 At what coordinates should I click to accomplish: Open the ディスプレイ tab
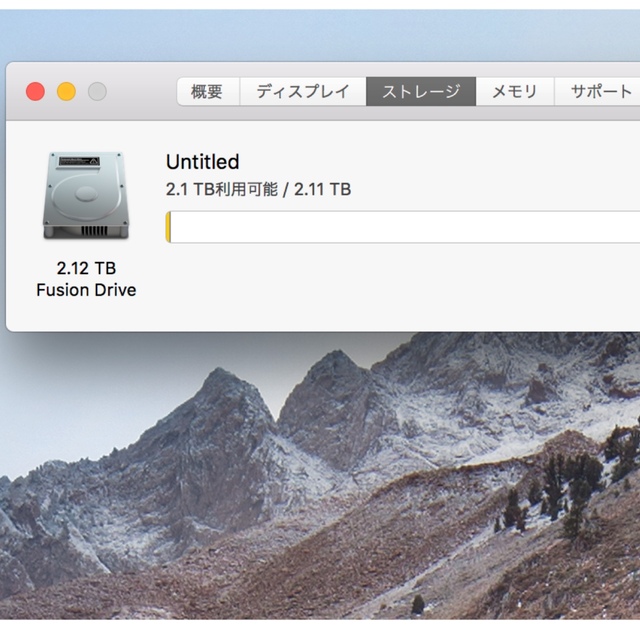coord(303,91)
